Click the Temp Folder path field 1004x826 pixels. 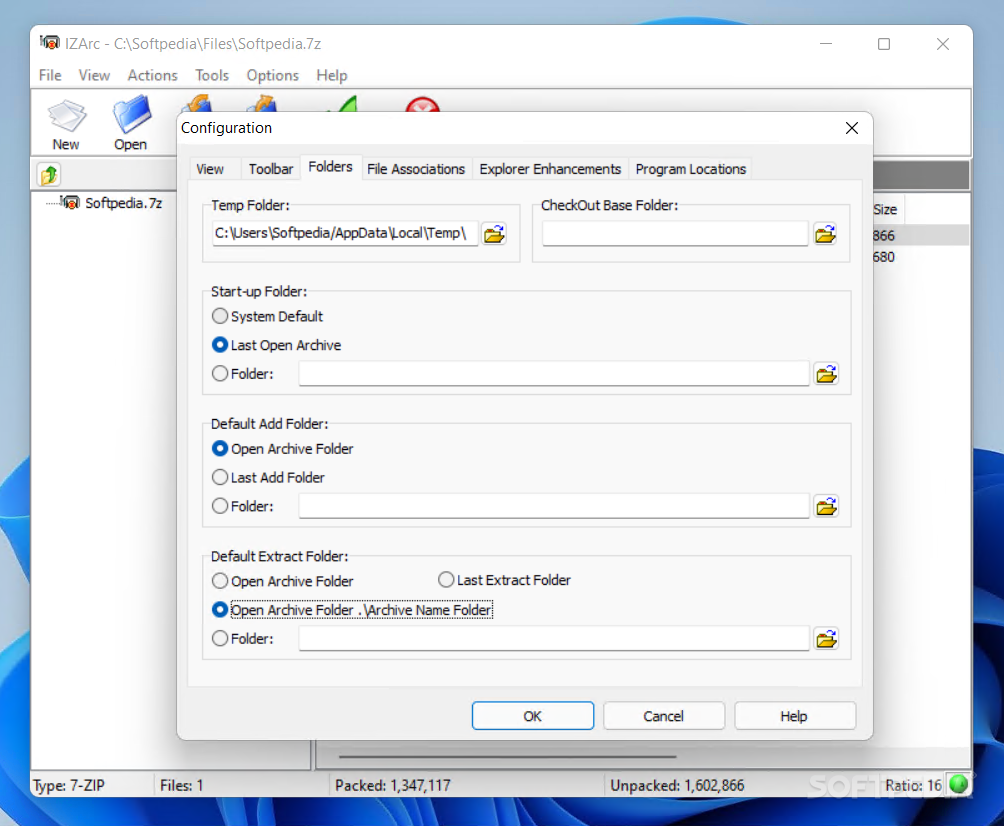(x=344, y=233)
